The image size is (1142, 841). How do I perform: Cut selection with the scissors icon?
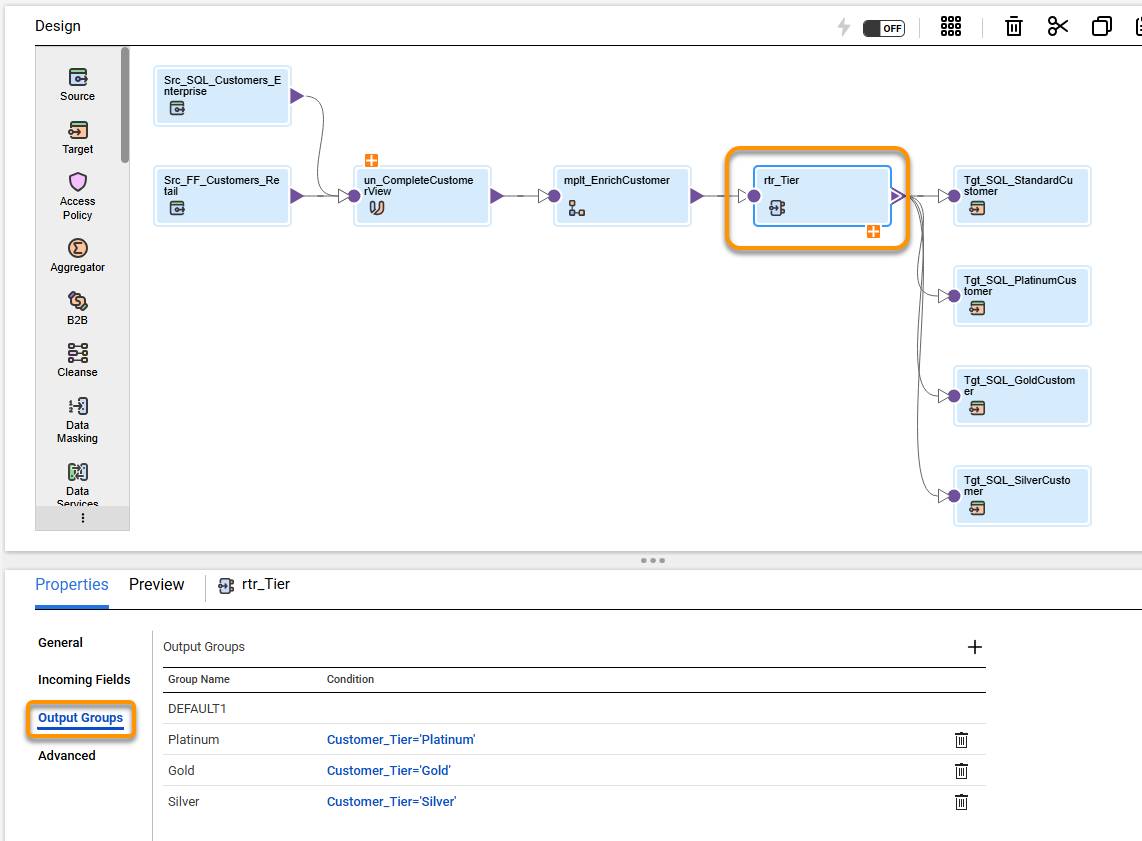coord(1058,27)
